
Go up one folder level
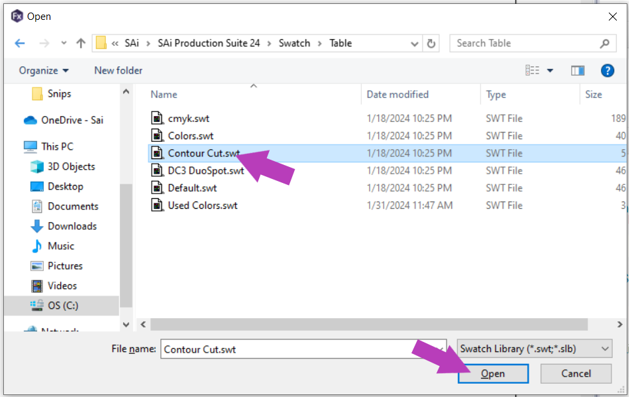coord(81,43)
